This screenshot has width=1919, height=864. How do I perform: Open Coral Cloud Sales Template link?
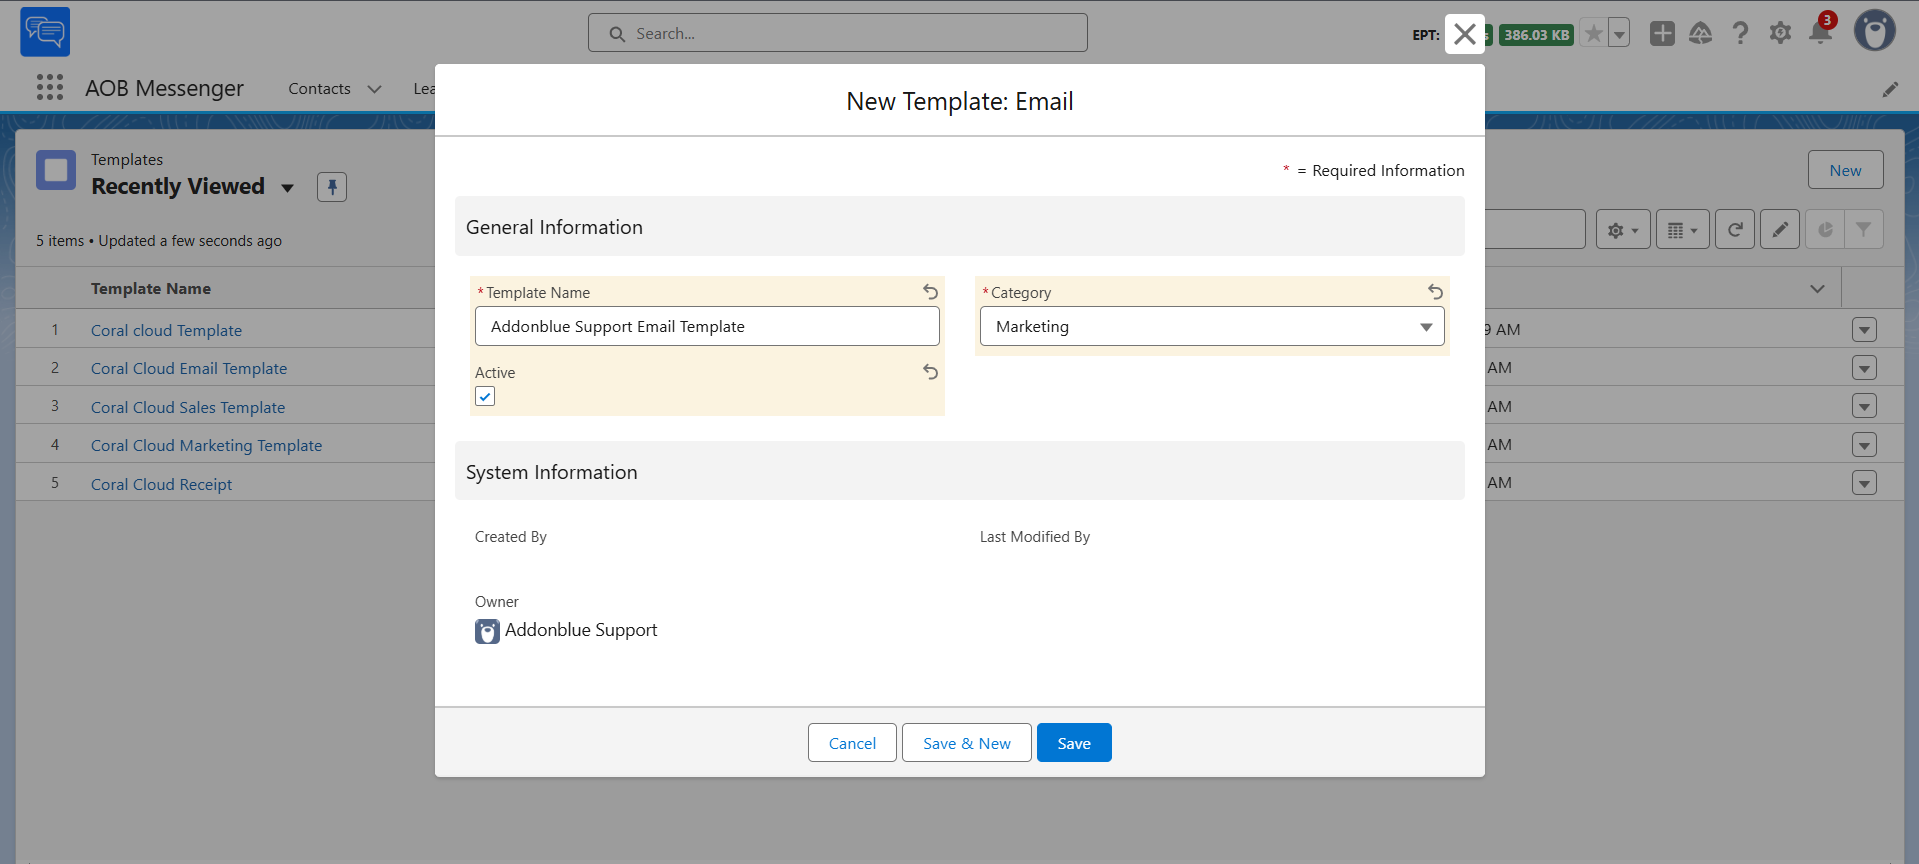pos(188,407)
